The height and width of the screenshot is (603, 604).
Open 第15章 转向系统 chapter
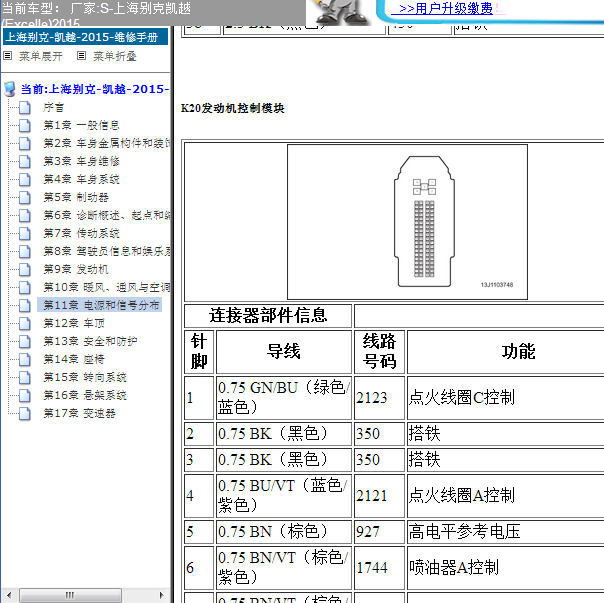click(x=85, y=377)
